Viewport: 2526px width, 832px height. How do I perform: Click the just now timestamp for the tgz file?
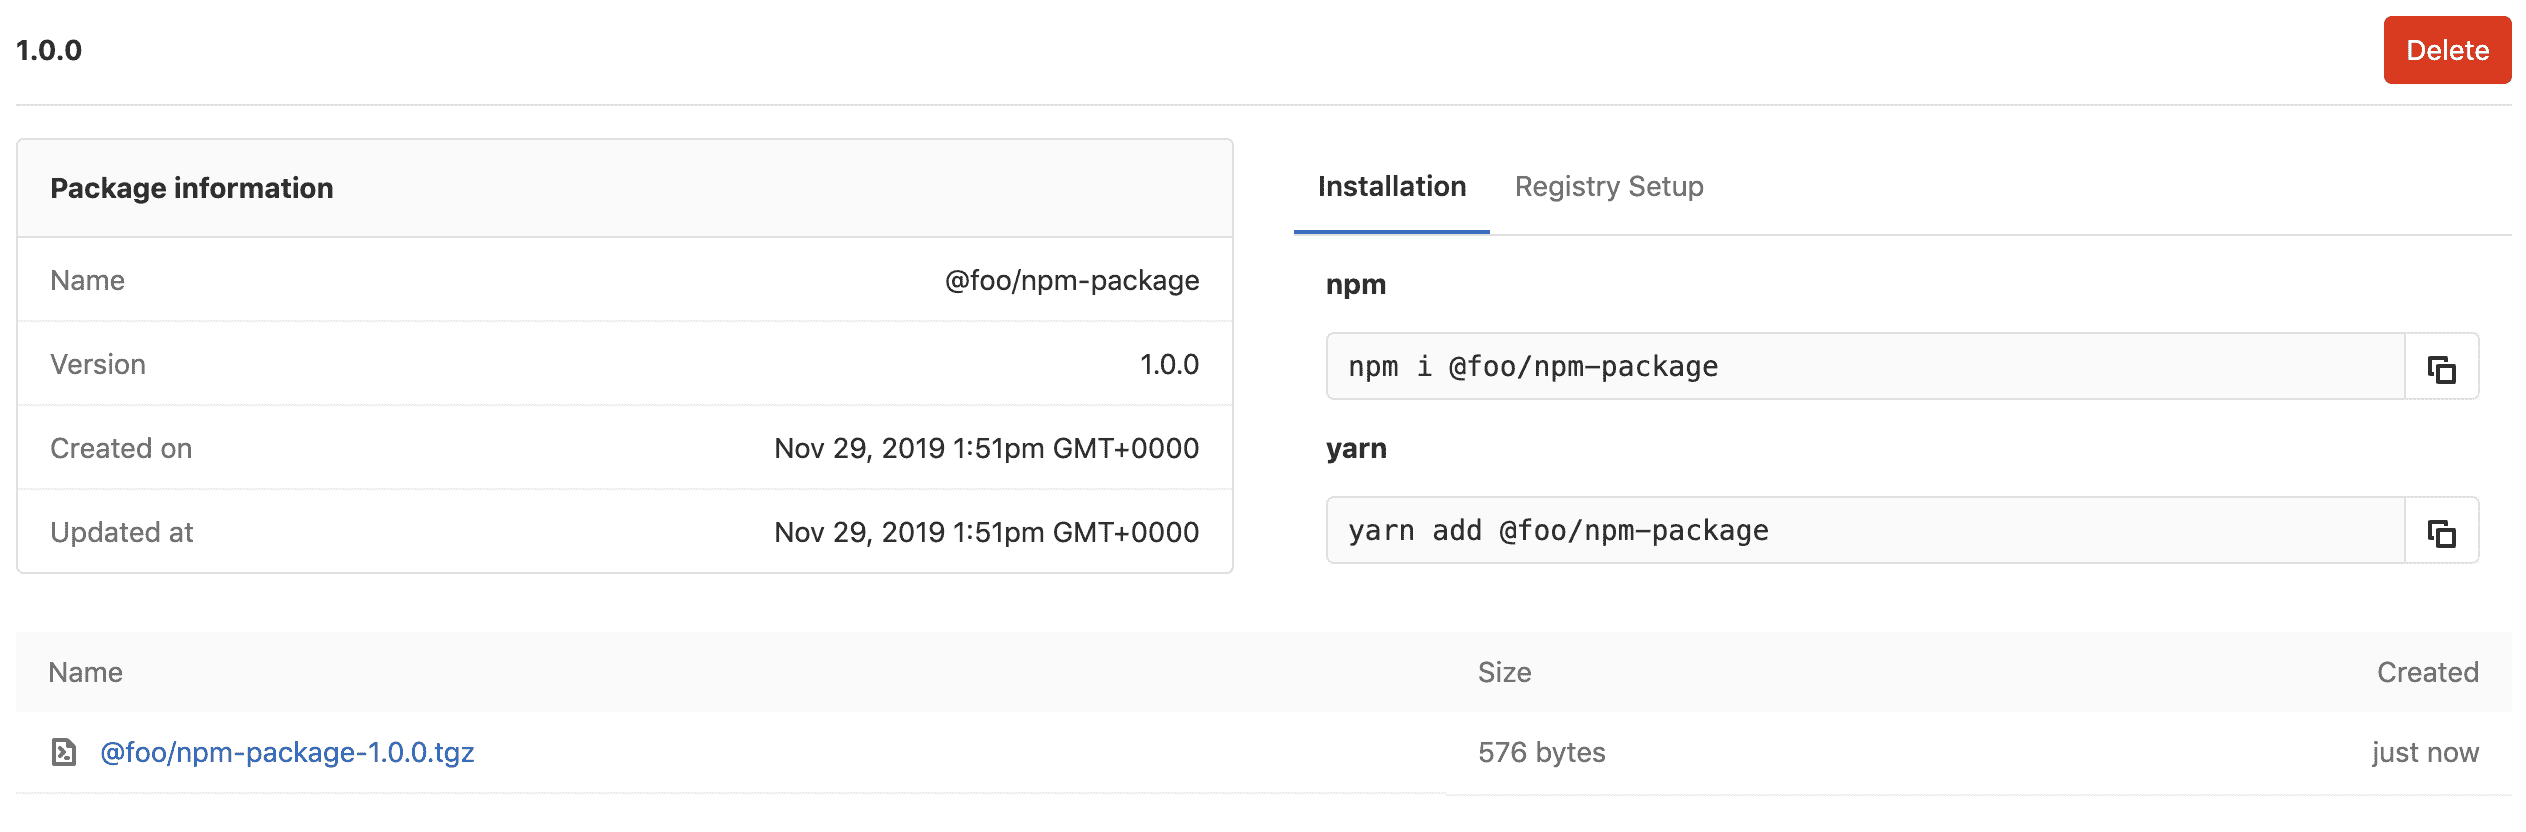(2426, 752)
